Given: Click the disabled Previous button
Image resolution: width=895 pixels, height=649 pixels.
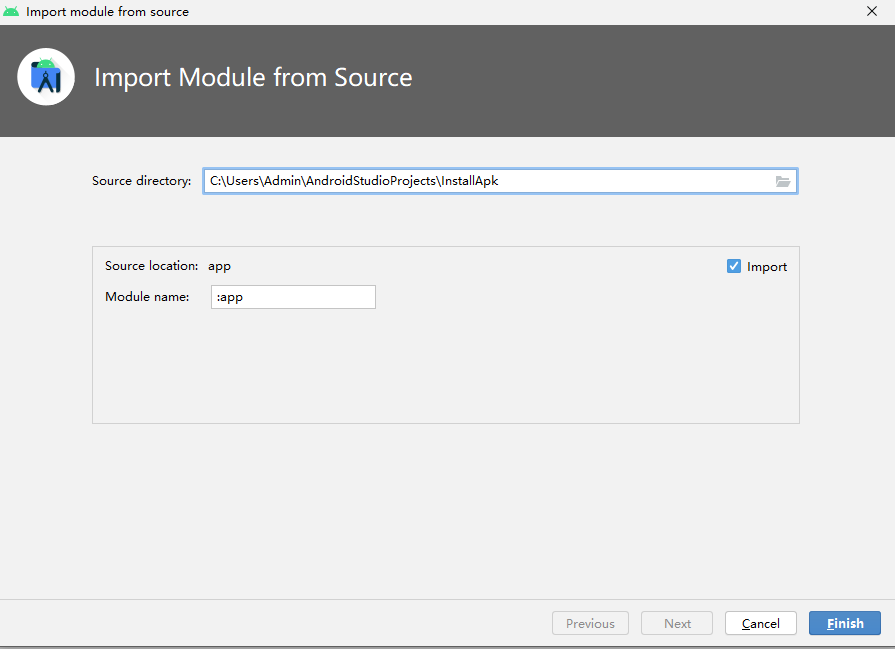Looking at the screenshot, I should click(x=590, y=623).
